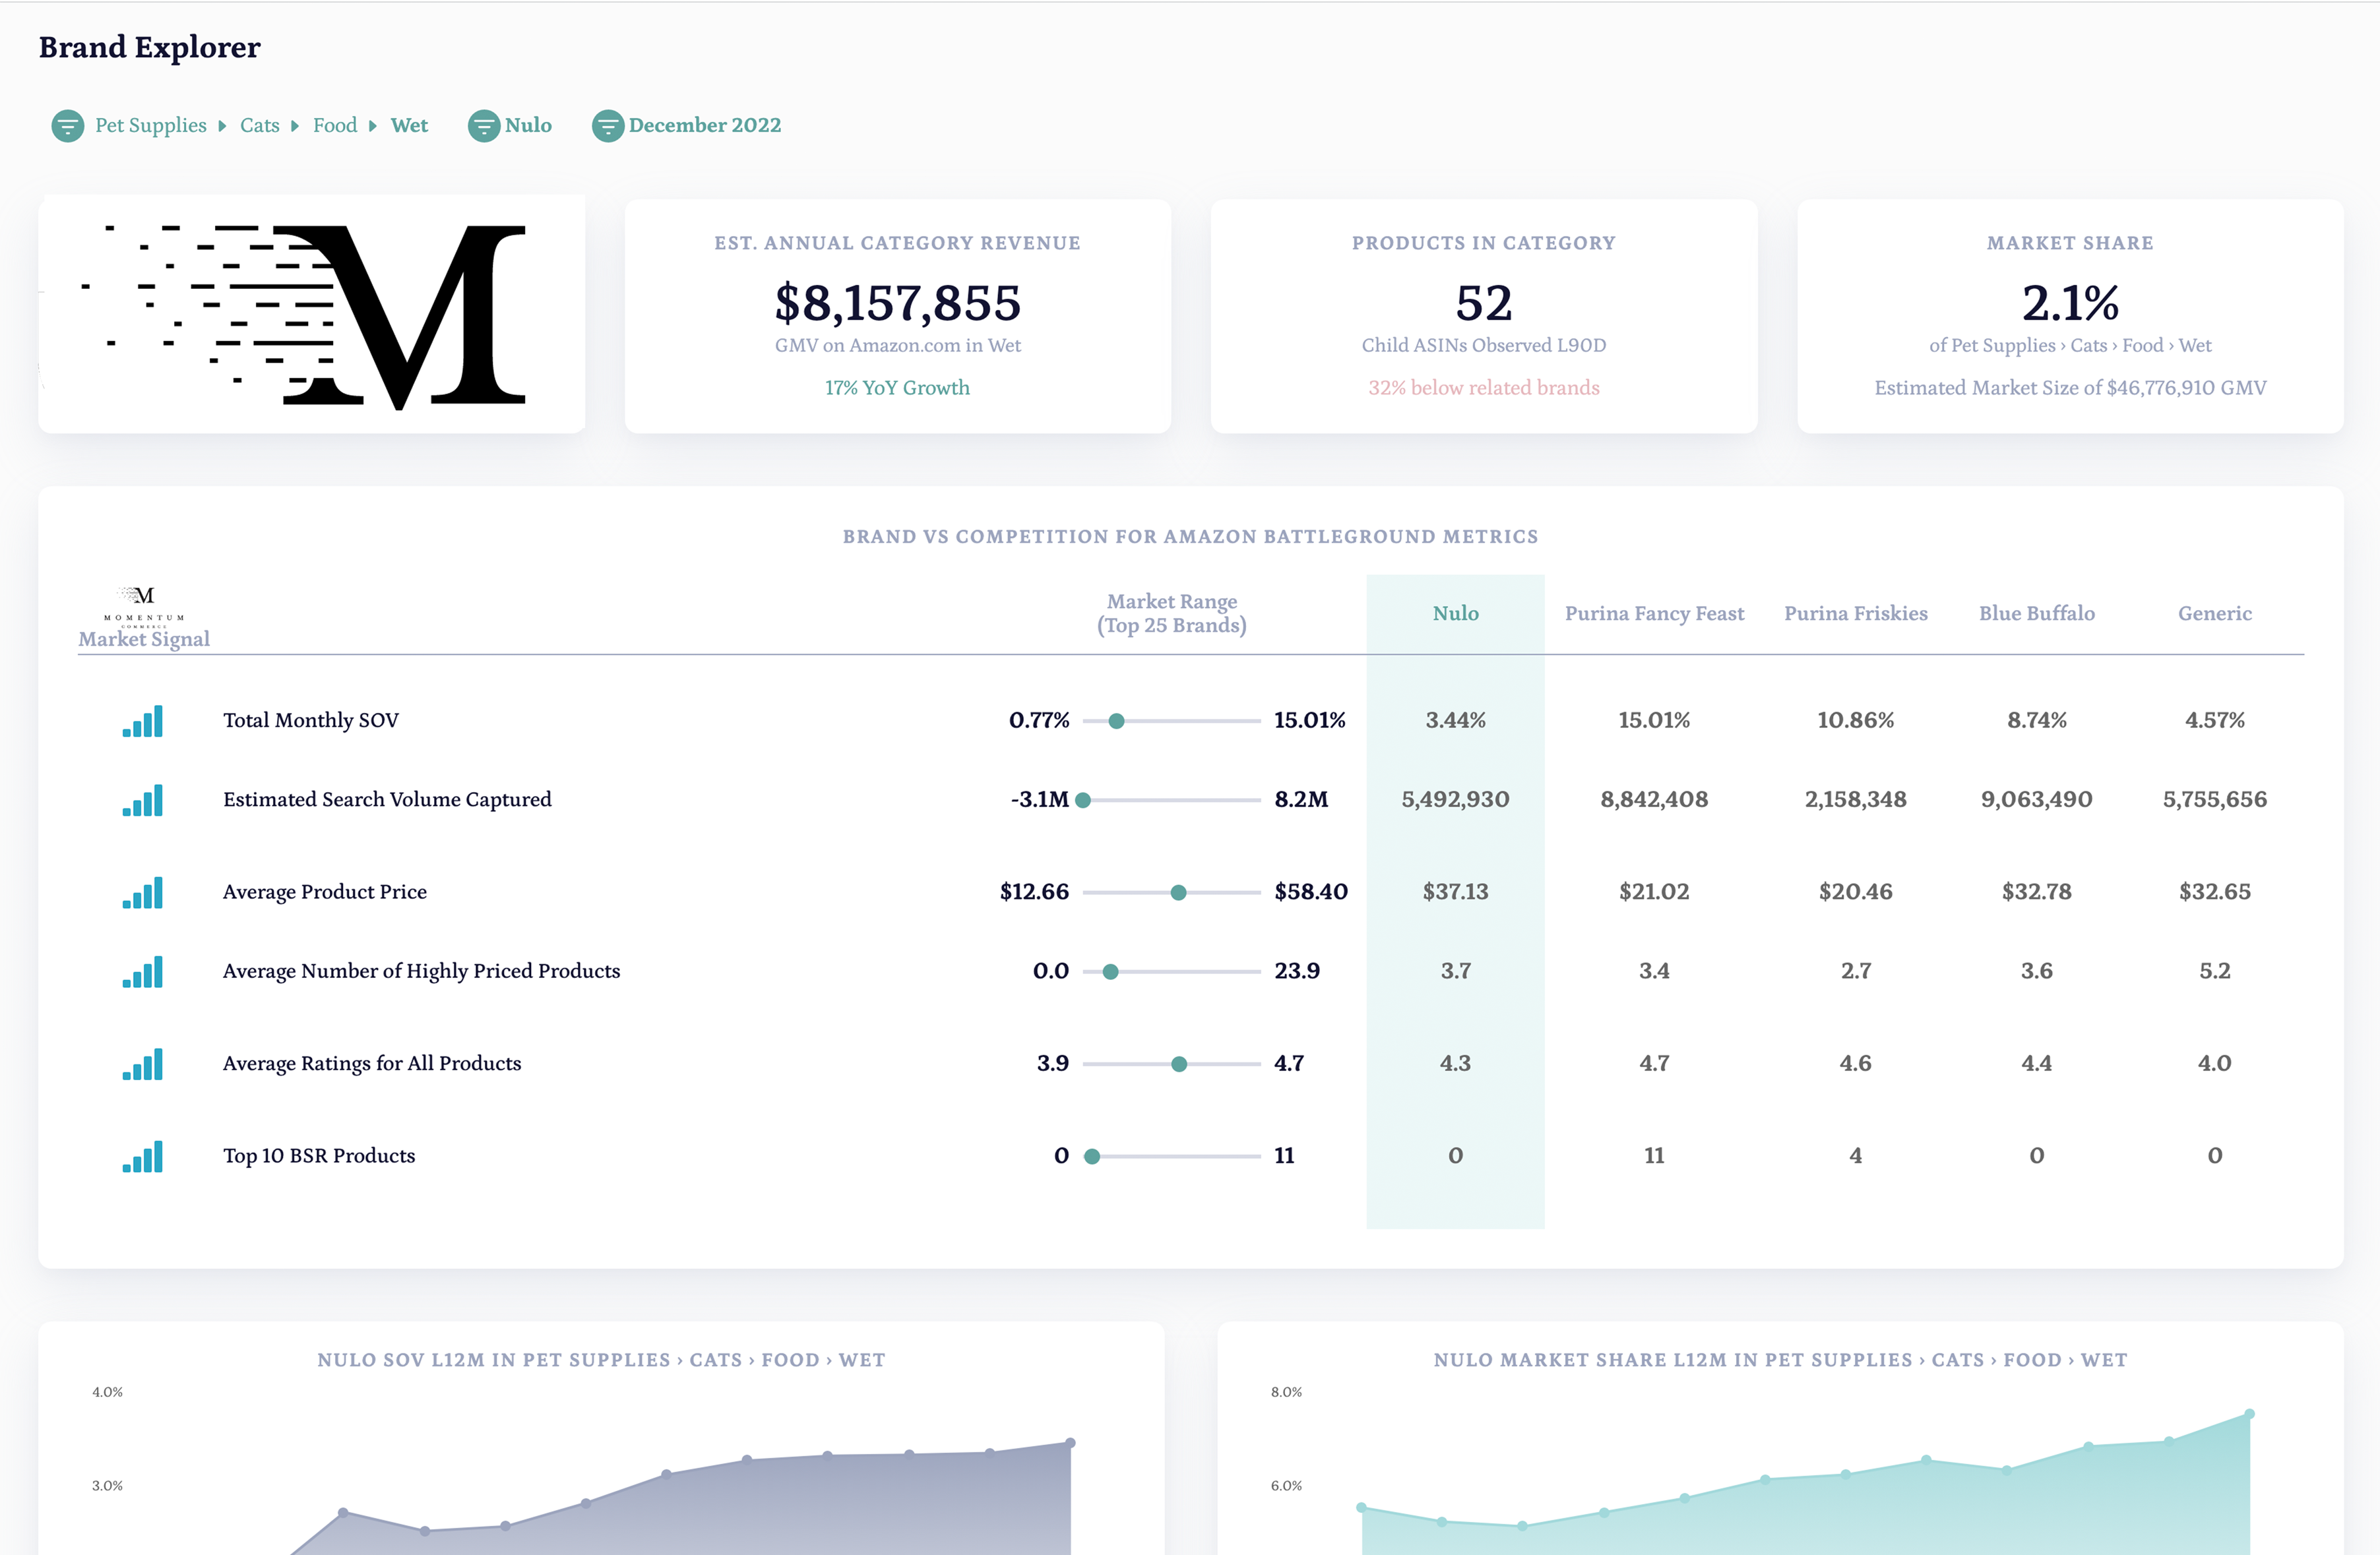Click the 2.1% market share figure
The width and height of the screenshot is (2380, 1555).
click(x=2070, y=302)
